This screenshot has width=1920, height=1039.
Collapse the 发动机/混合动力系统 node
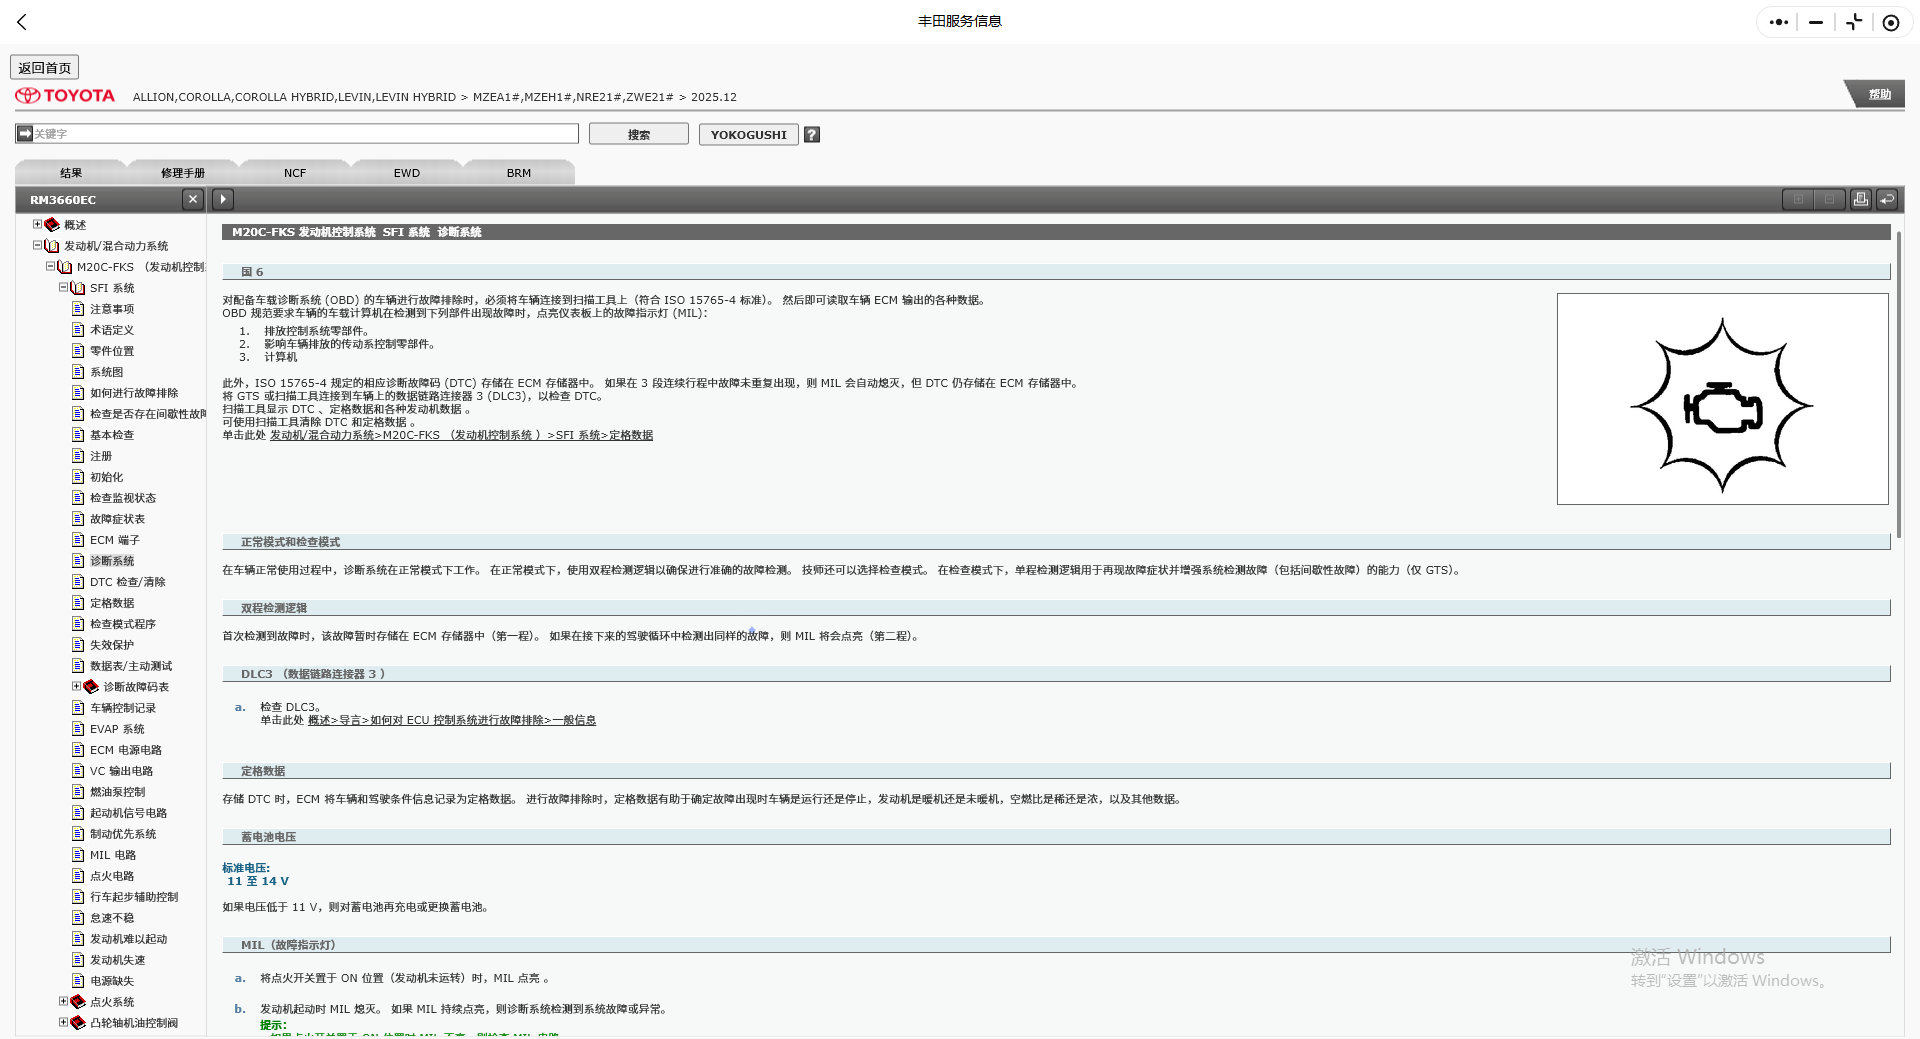point(37,245)
